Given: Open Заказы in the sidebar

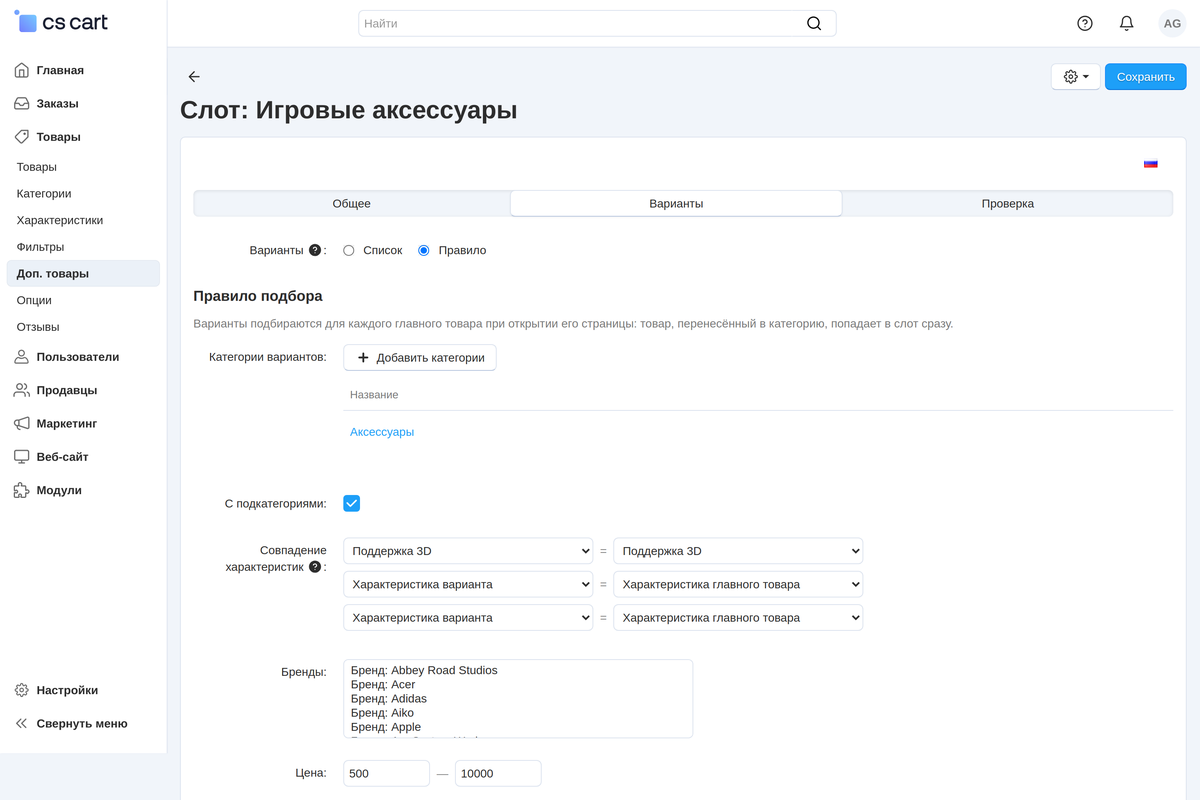Looking at the screenshot, I should [57, 103].
